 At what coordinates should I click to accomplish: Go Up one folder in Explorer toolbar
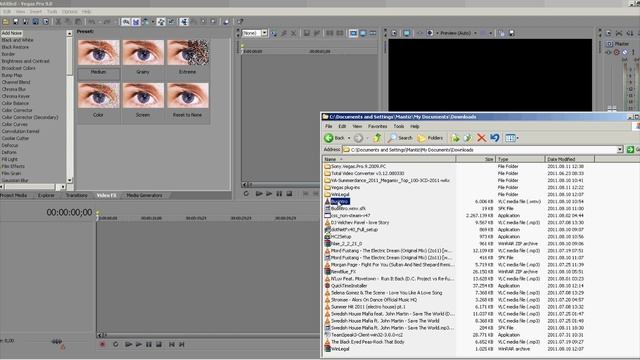point(377,138)
